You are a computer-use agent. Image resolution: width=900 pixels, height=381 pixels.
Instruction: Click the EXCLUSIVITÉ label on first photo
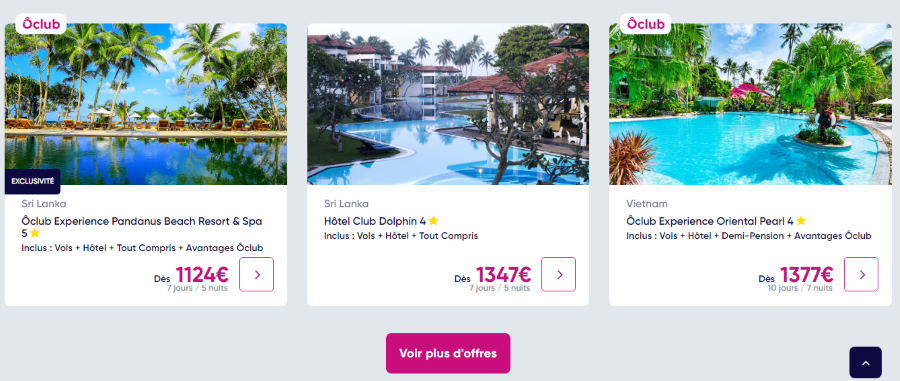tap(33, 181)
